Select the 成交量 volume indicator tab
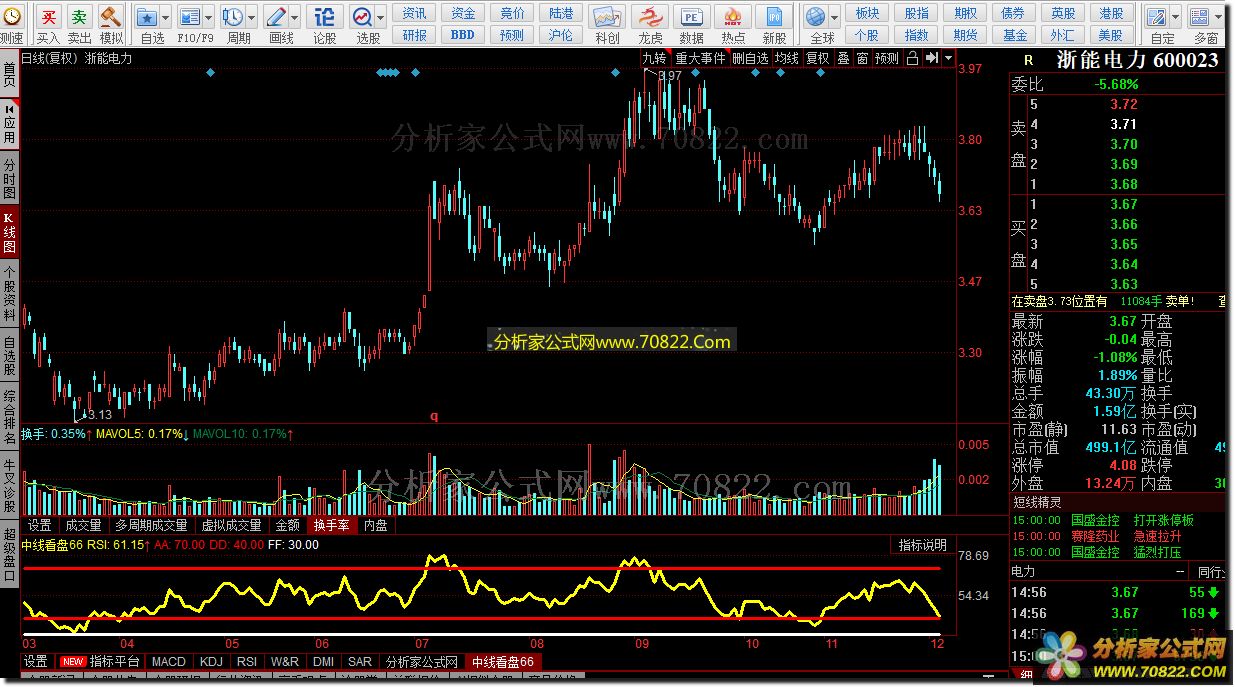 pos(83,525)
